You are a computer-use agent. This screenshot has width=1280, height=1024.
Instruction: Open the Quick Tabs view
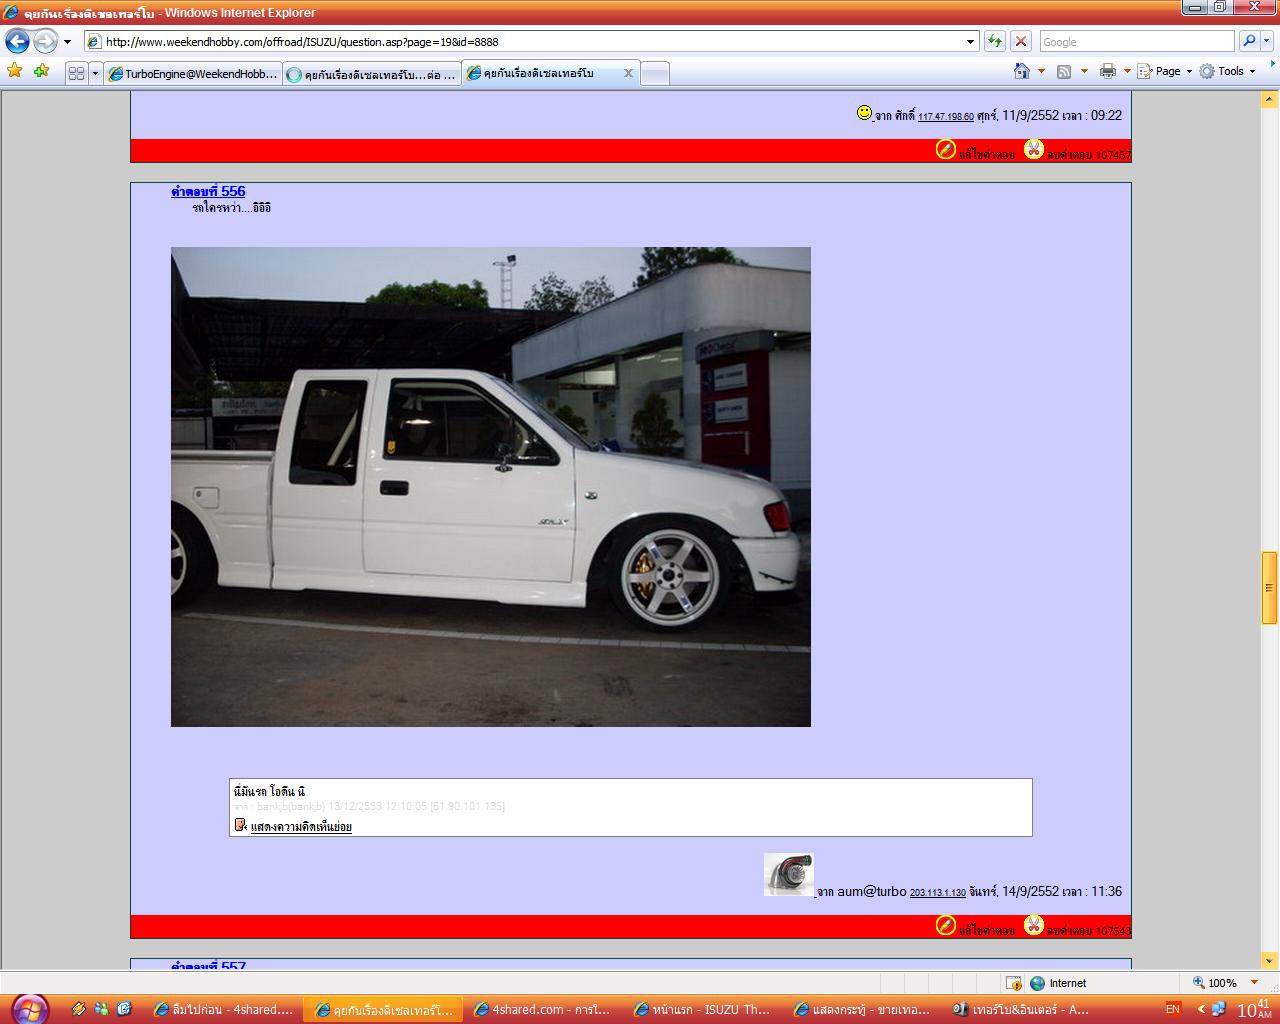(76, 73)
